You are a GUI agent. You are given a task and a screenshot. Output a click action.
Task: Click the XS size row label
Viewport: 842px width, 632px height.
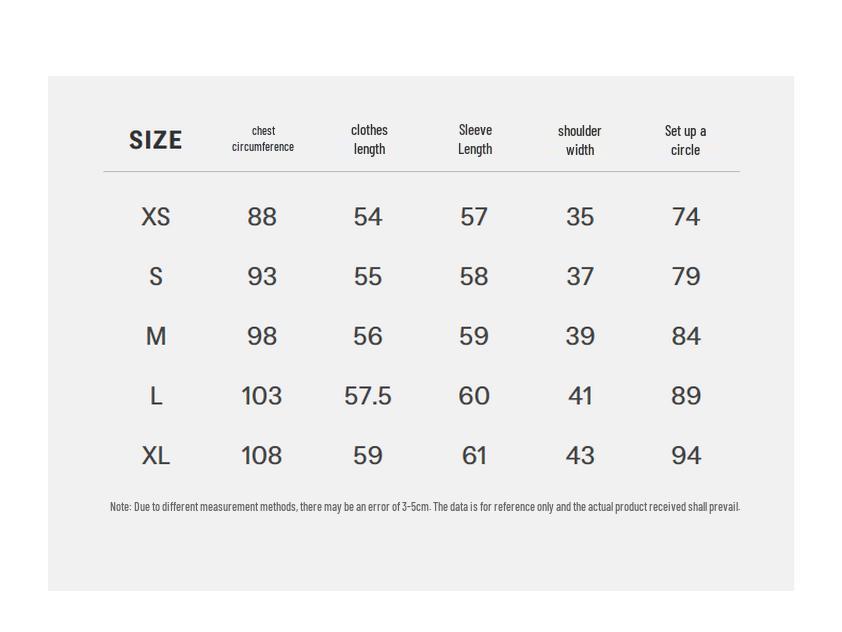pos(156,217)
